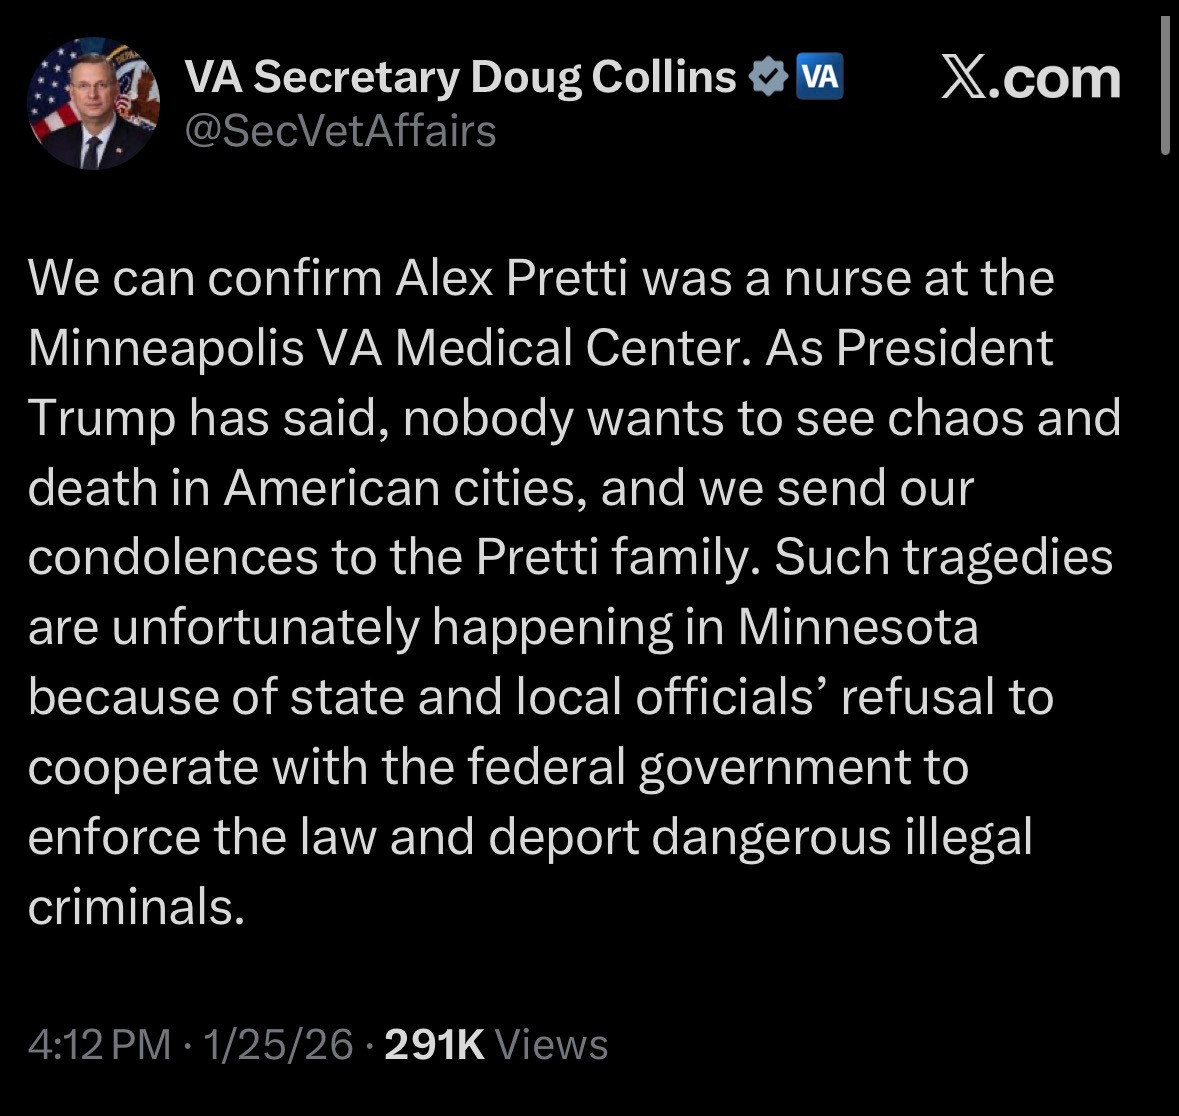Viewport: 1179px width, 1116px height.
Task: Click "Pretti family" in the post text
Action: 611,558
